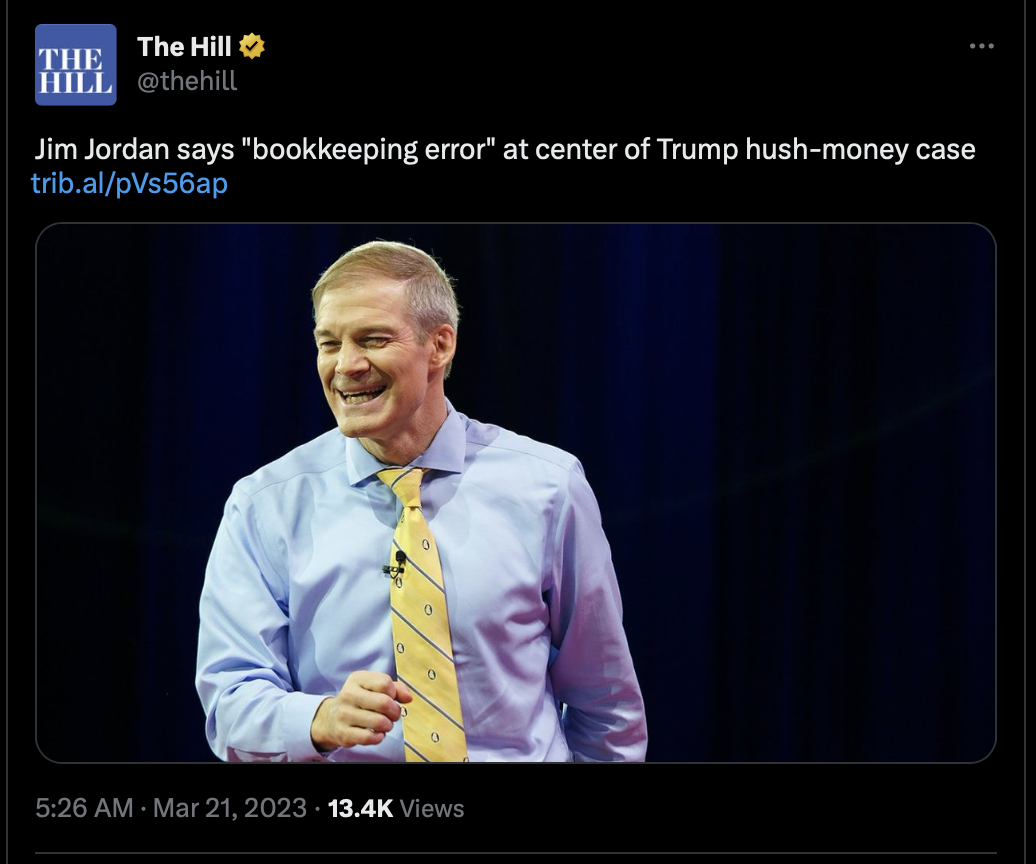Image resolution: width=1036 pixels, height=864 pixels.
Task: Open the three-dot more options menu
Action: [x=981, y=46]
